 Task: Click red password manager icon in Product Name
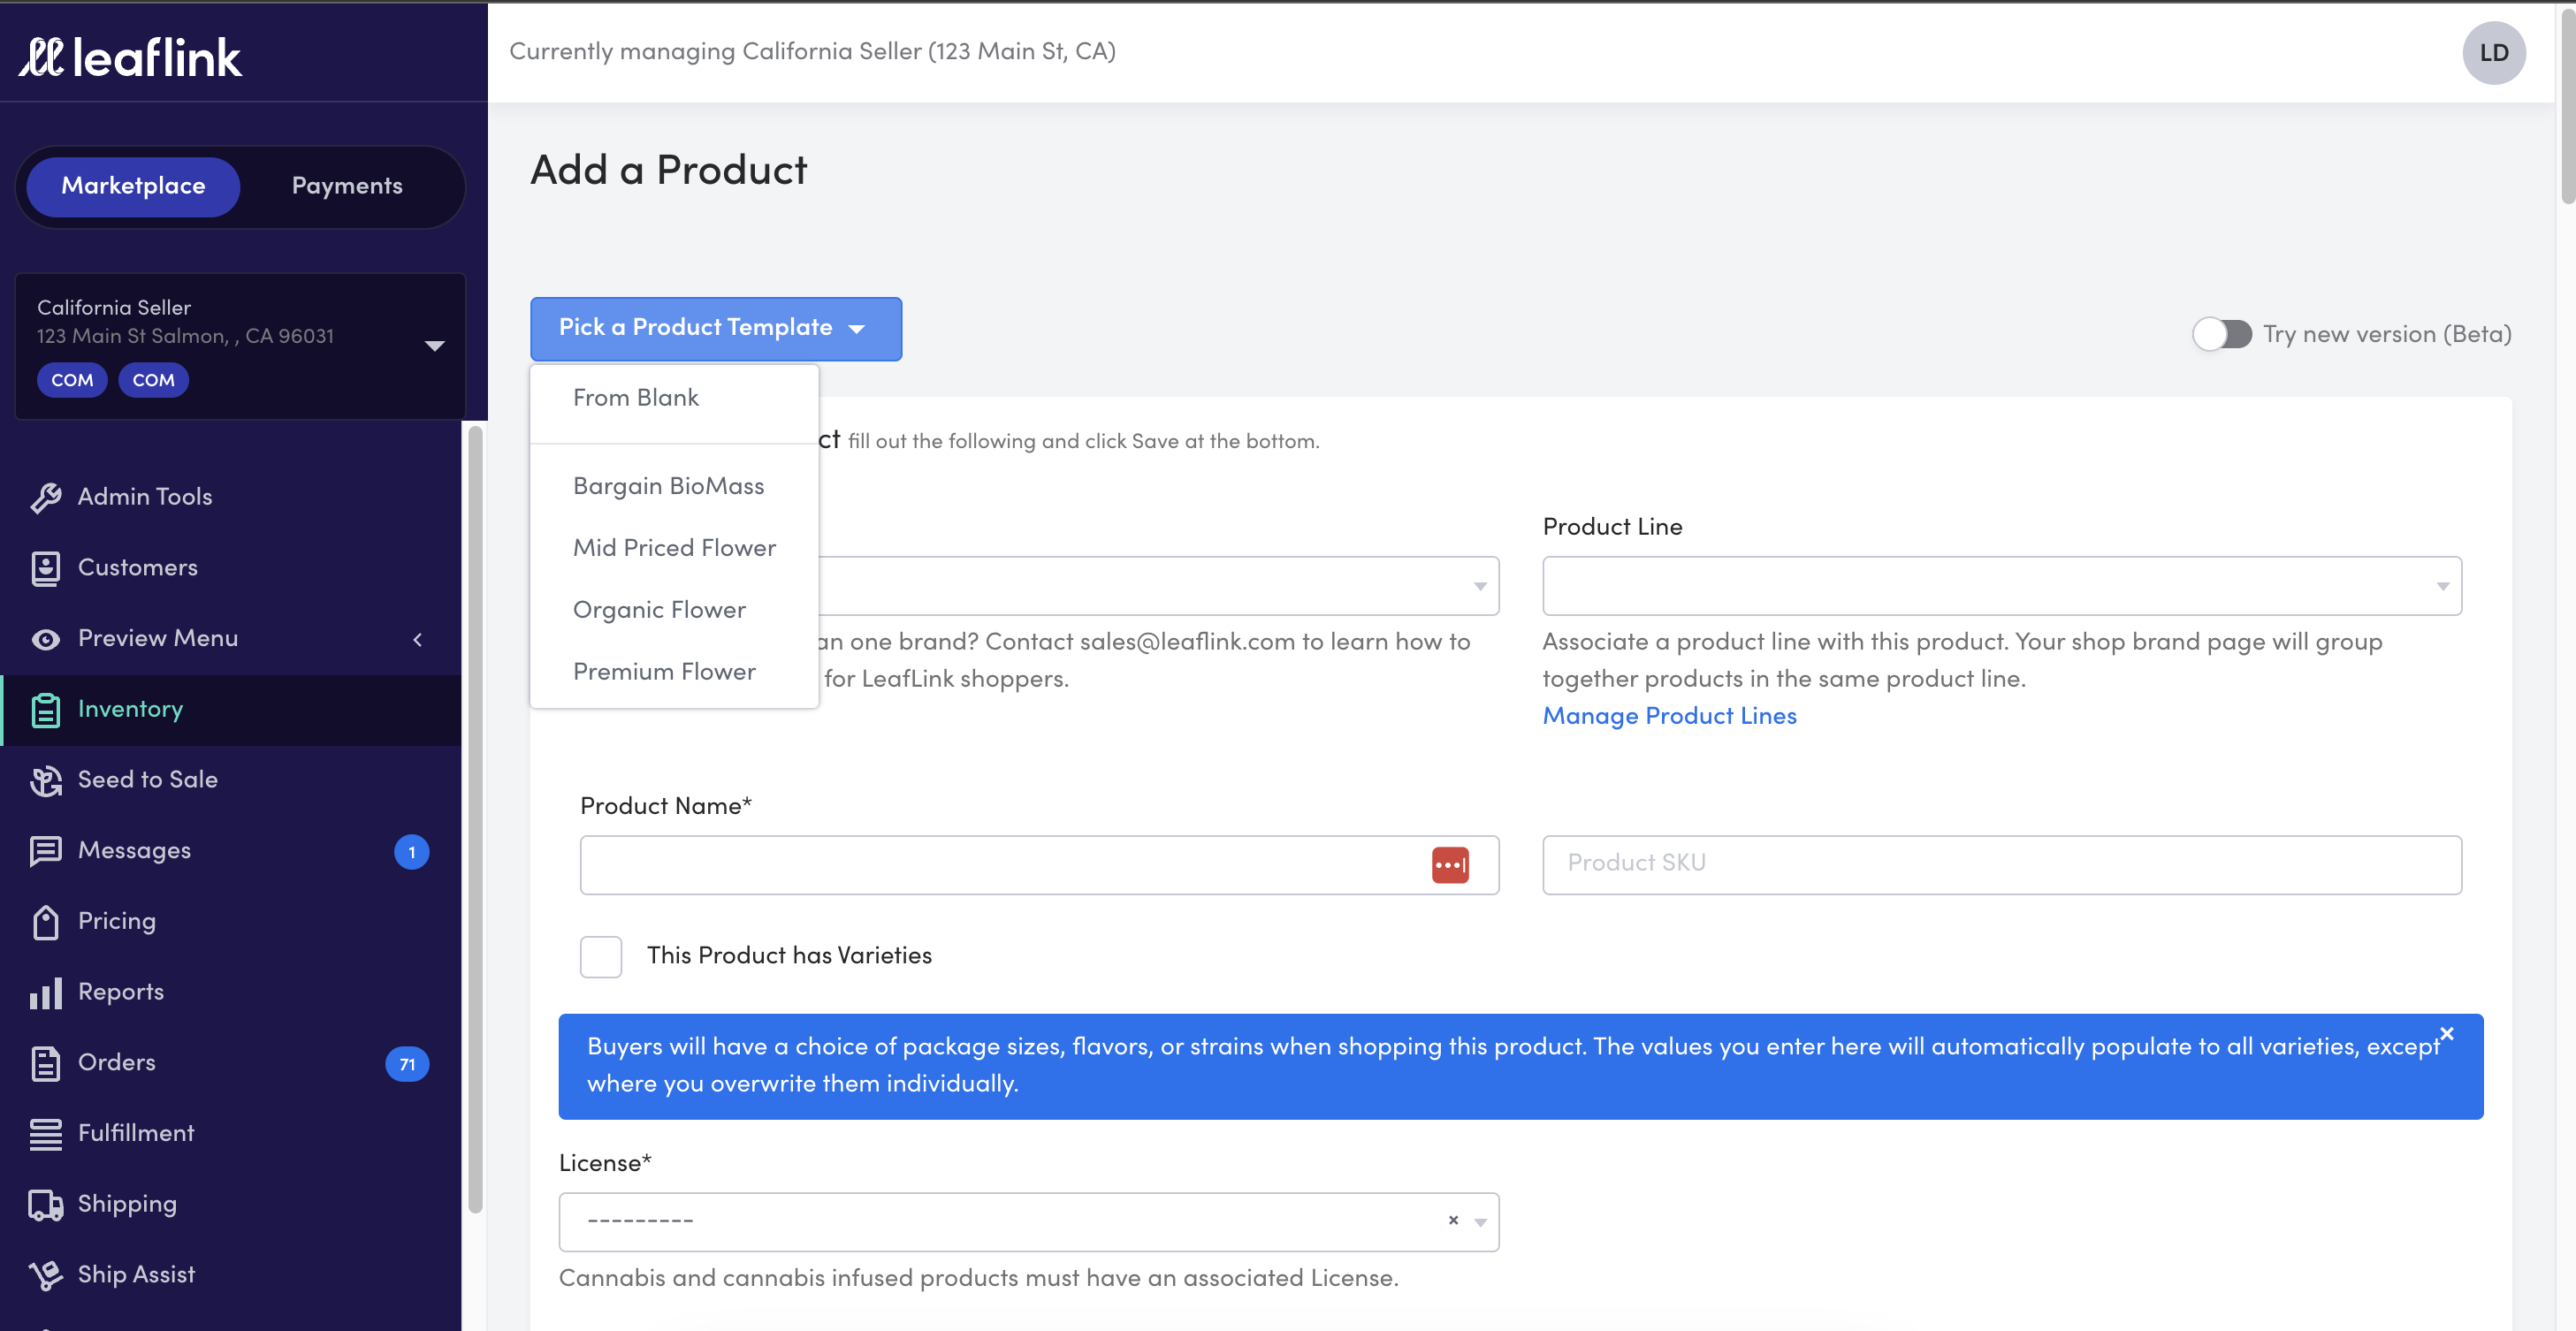coord(1450,865)
